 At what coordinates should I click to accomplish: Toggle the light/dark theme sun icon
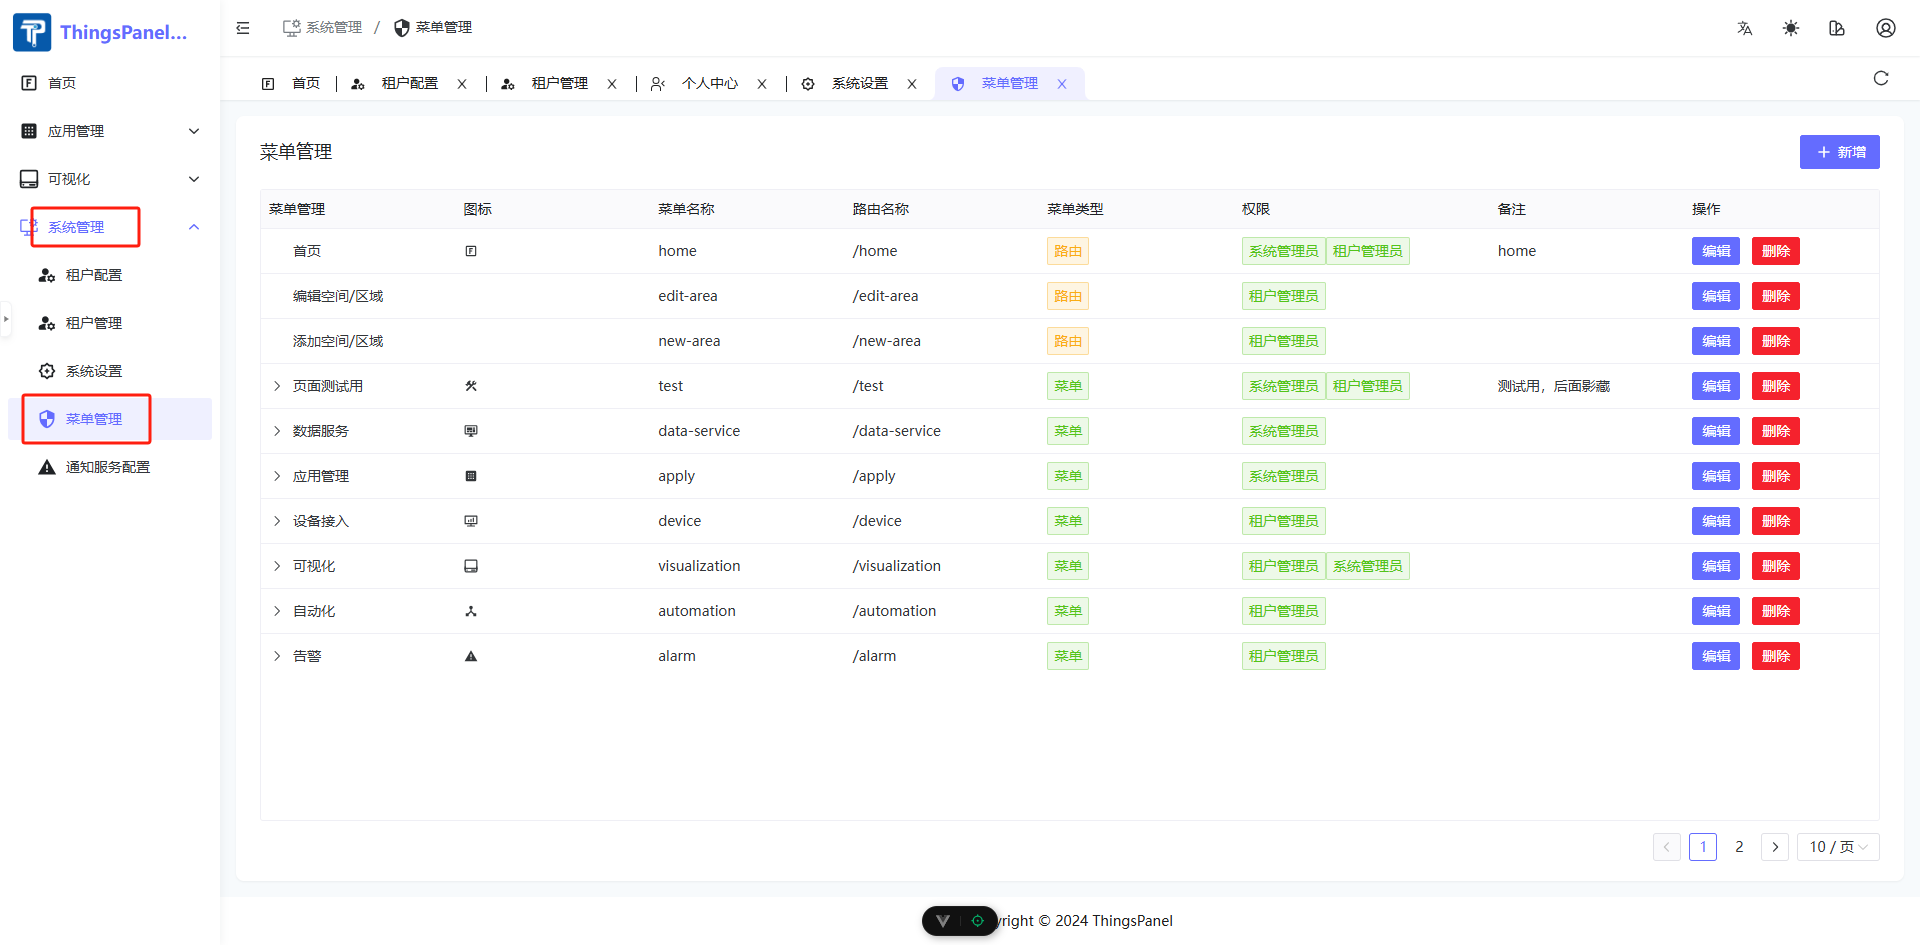click(1791, 28)
